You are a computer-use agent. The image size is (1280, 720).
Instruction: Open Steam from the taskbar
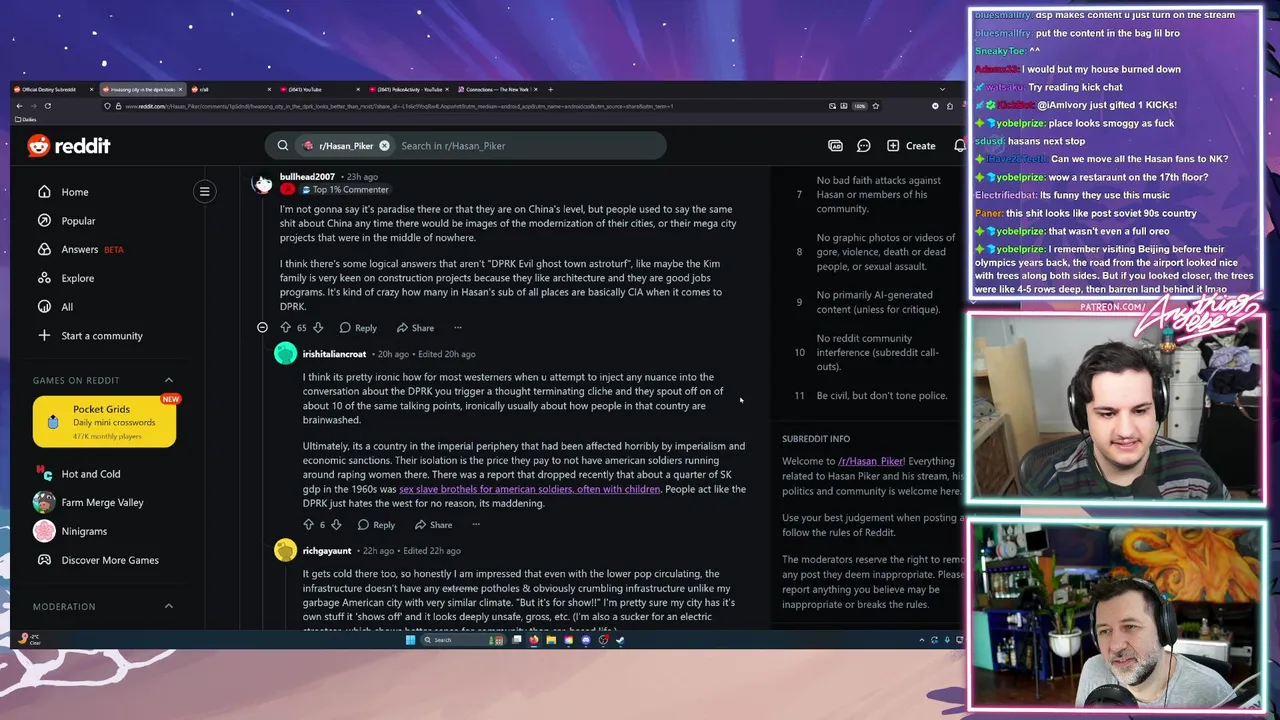(620, 640)
